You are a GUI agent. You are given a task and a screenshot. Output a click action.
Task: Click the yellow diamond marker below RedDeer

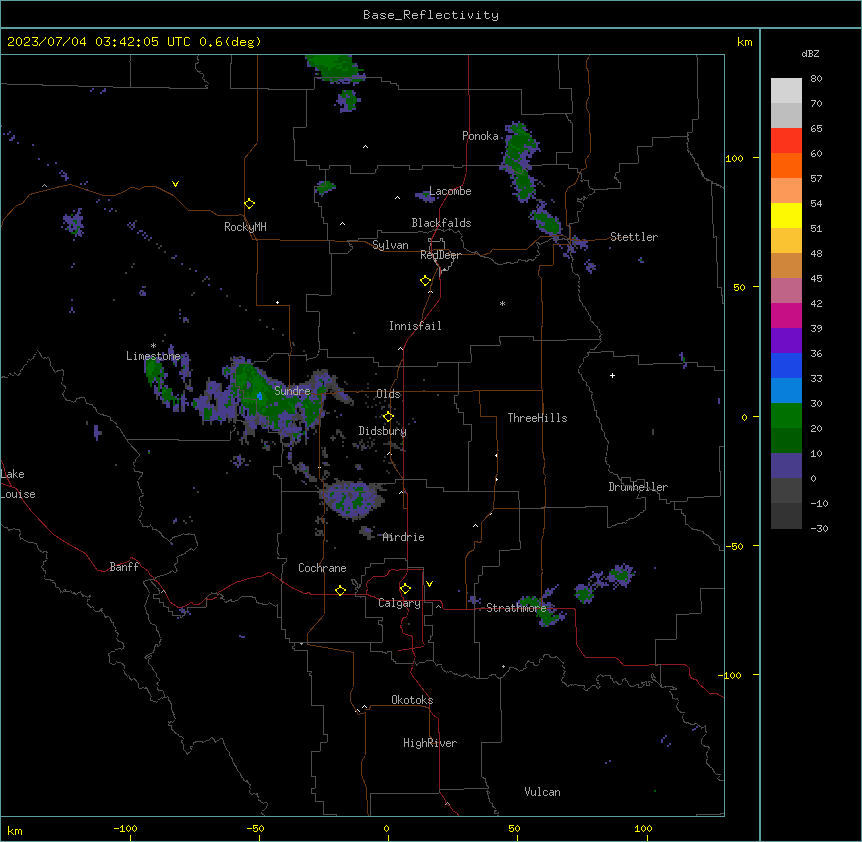click(x=426, y=281)
